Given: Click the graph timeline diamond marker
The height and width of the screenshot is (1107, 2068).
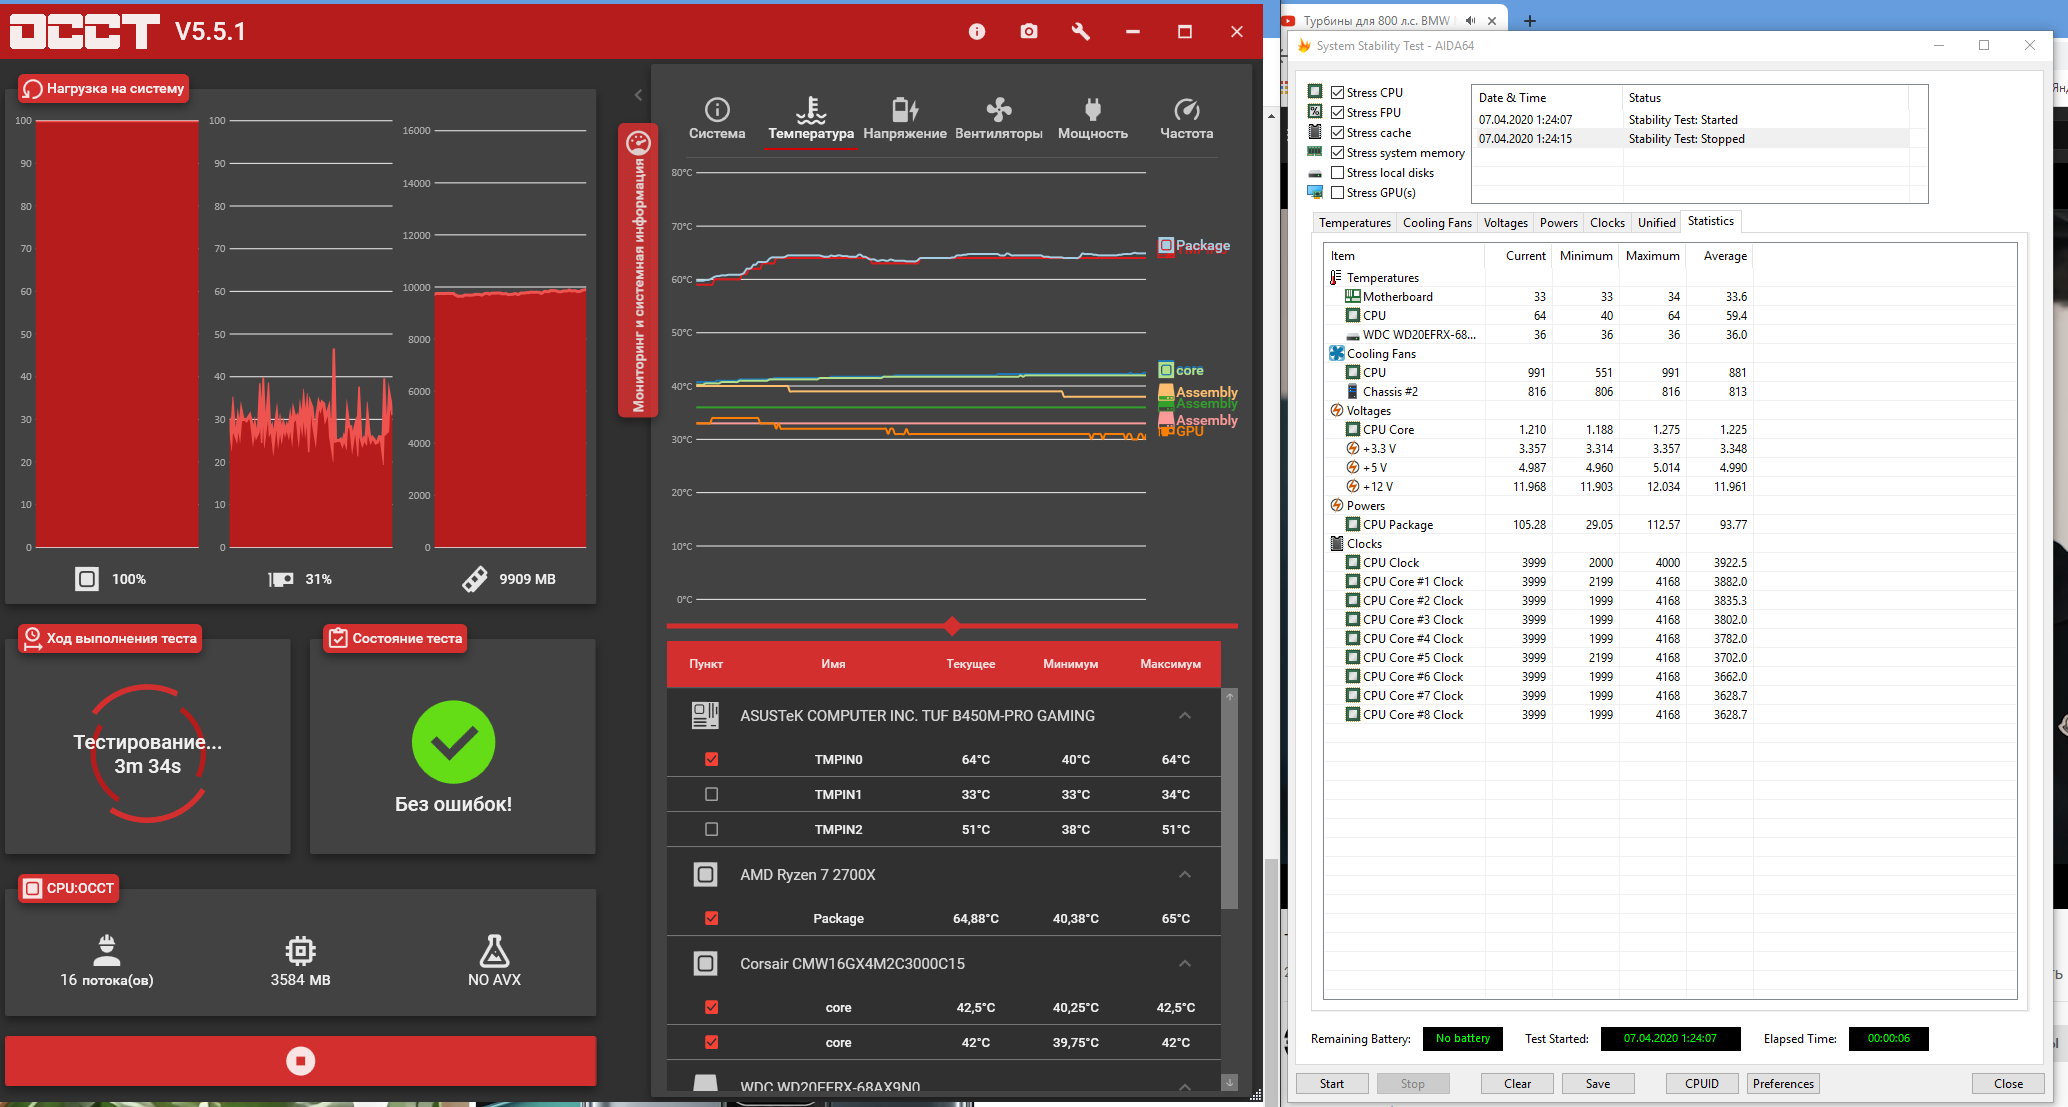Looking at the screenshot, I should coord(952,626).
